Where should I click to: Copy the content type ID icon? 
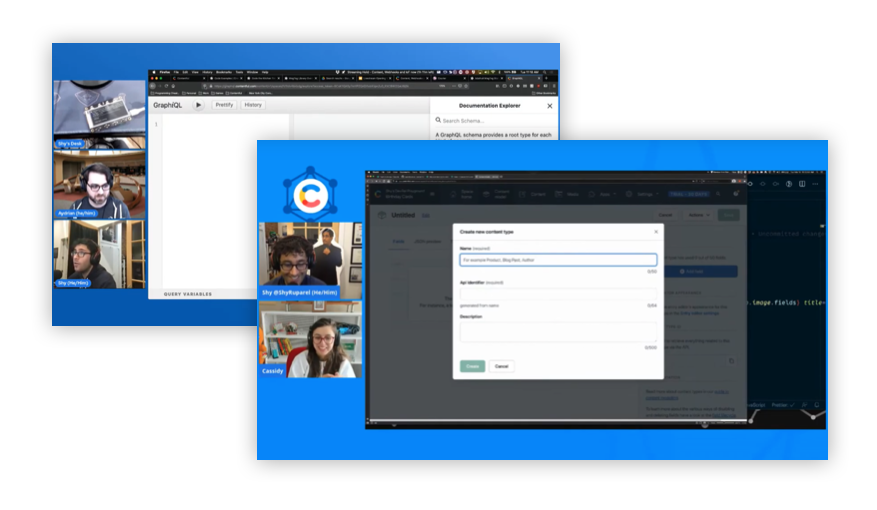[731, 361]
